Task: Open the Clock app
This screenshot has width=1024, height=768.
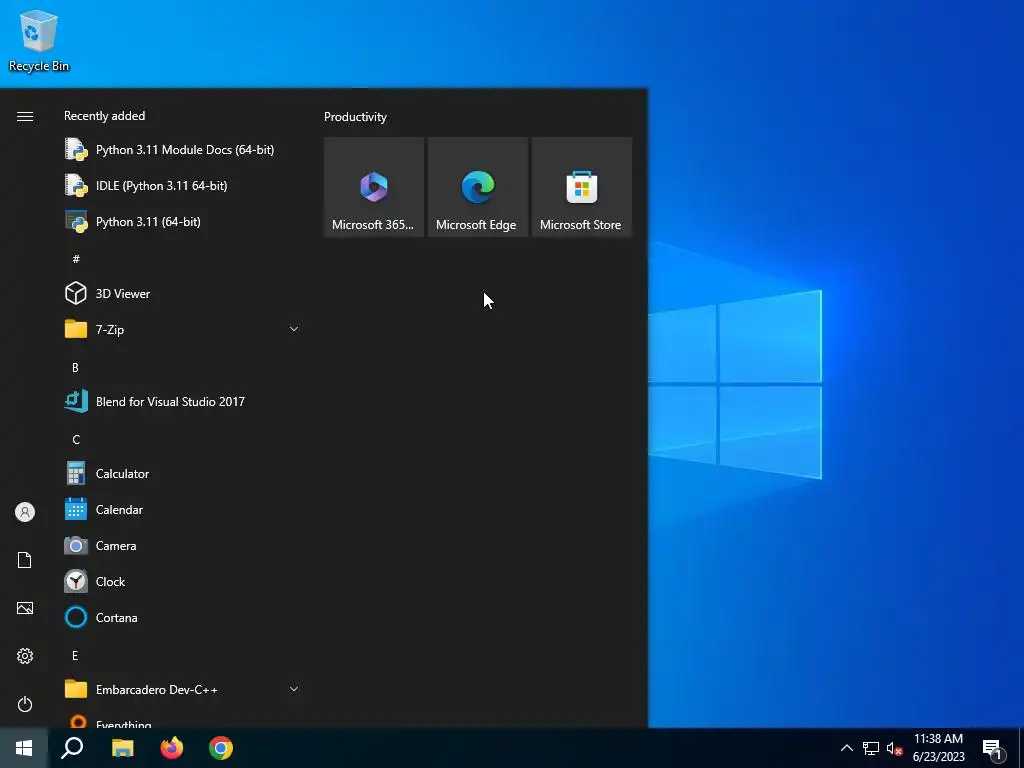Action: tap(182, 581)
